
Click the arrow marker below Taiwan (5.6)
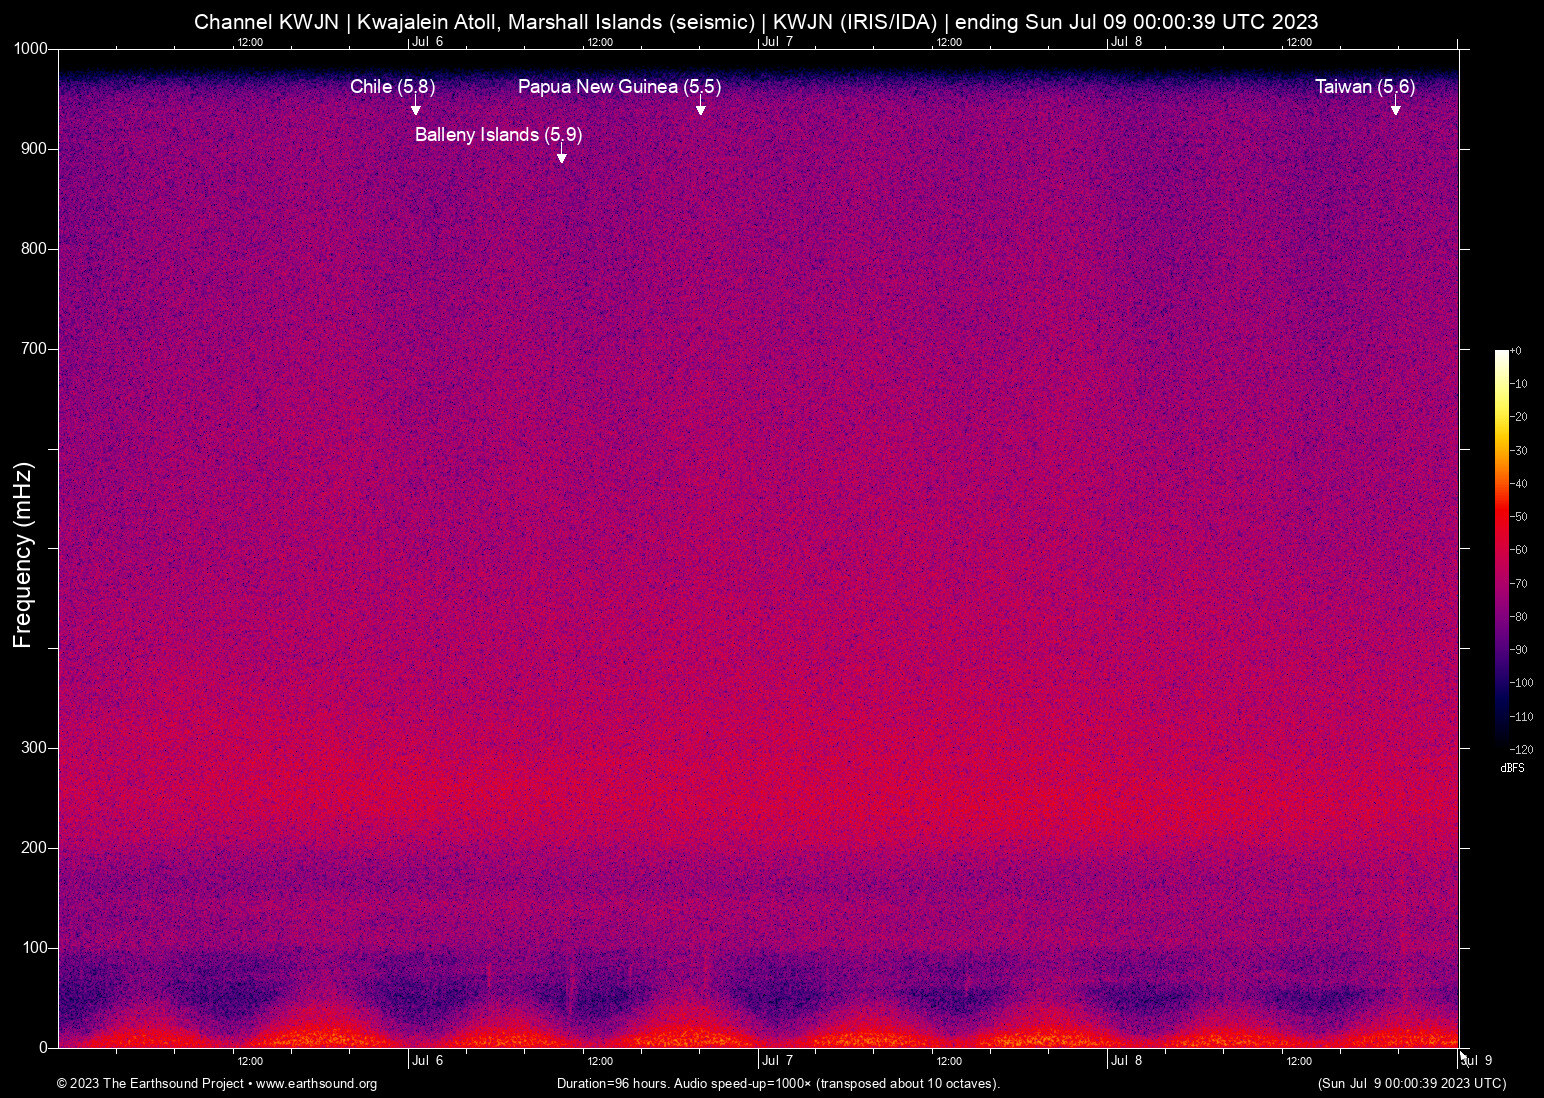click(1396, 109)
